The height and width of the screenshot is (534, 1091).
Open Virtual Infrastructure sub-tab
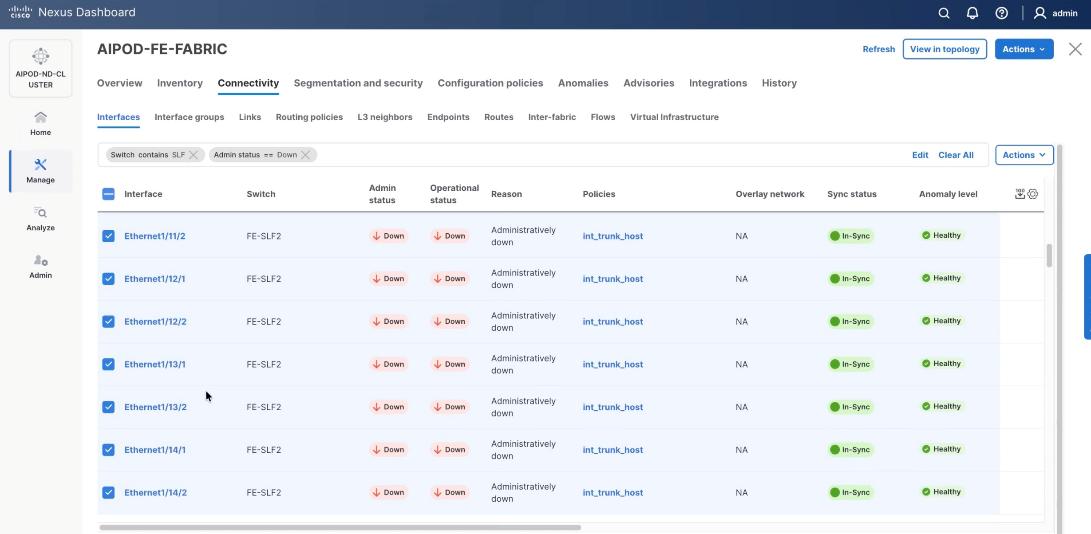674,117
